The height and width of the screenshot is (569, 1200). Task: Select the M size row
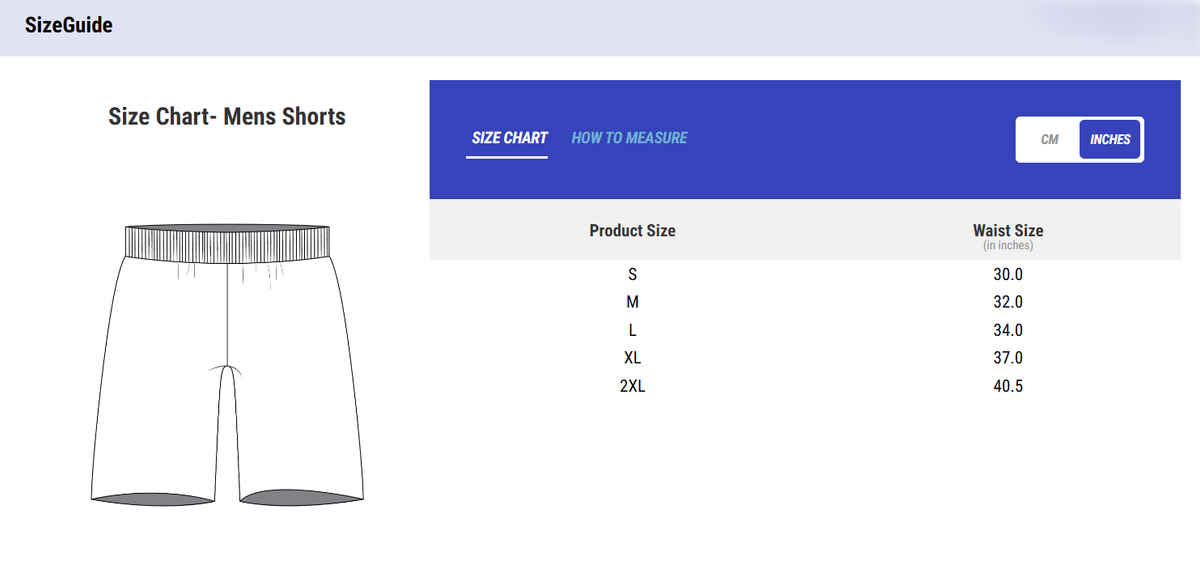coord(632,302)
